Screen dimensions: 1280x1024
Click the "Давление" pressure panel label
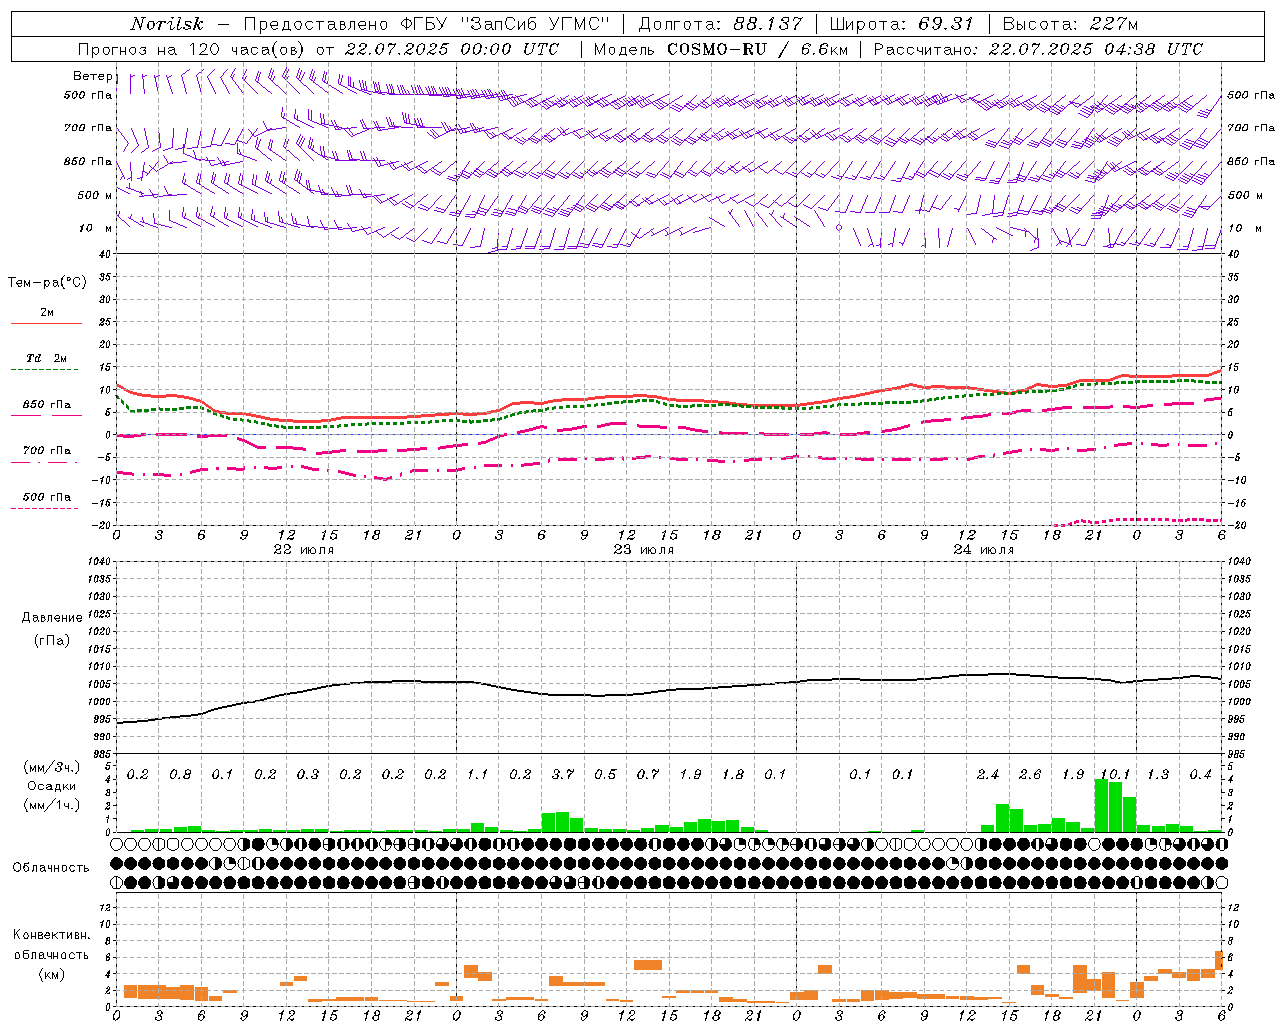point(52,618)
